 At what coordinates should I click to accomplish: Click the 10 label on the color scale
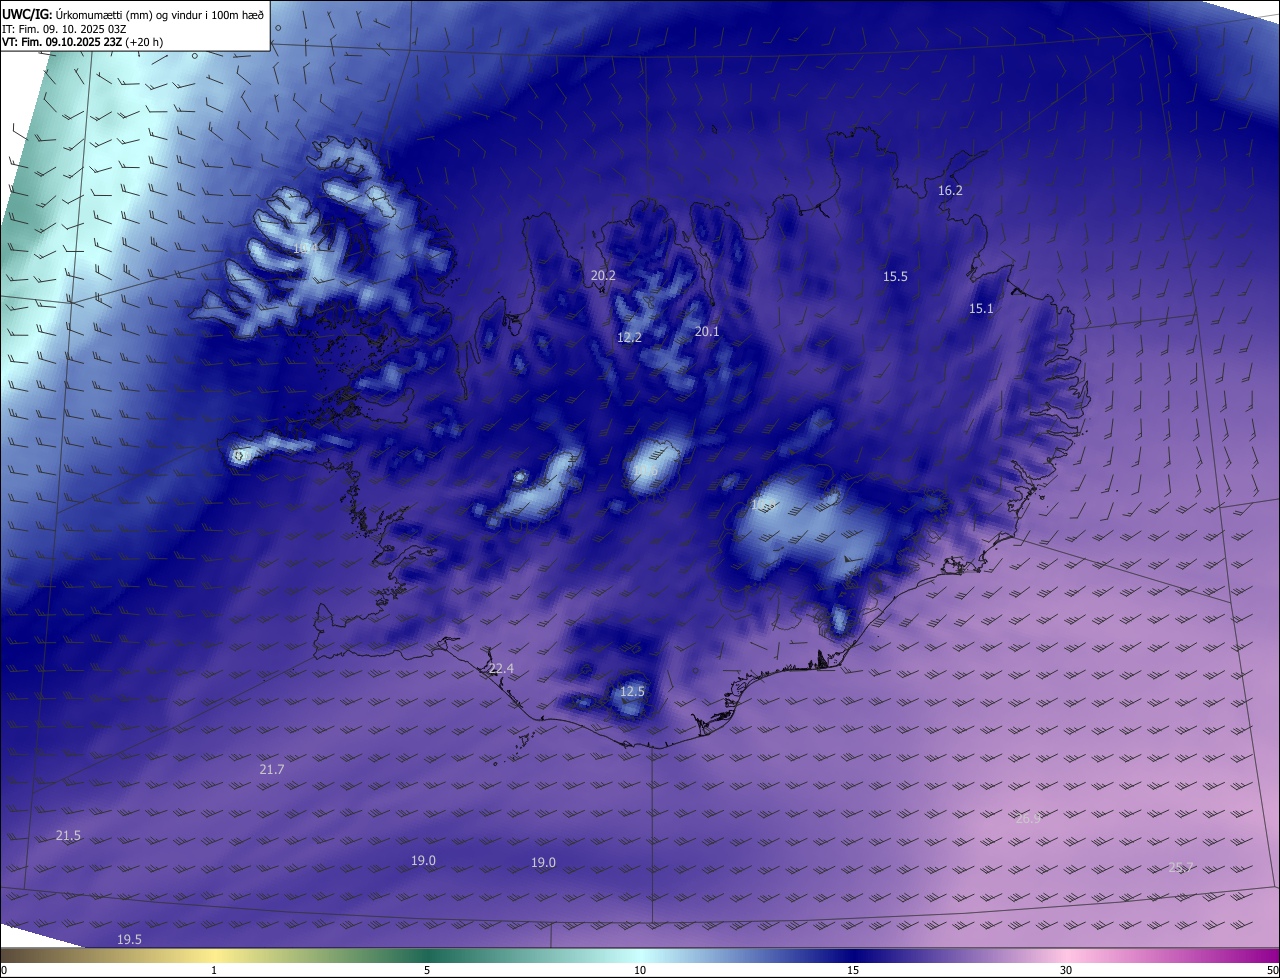[x=640, y=970]
